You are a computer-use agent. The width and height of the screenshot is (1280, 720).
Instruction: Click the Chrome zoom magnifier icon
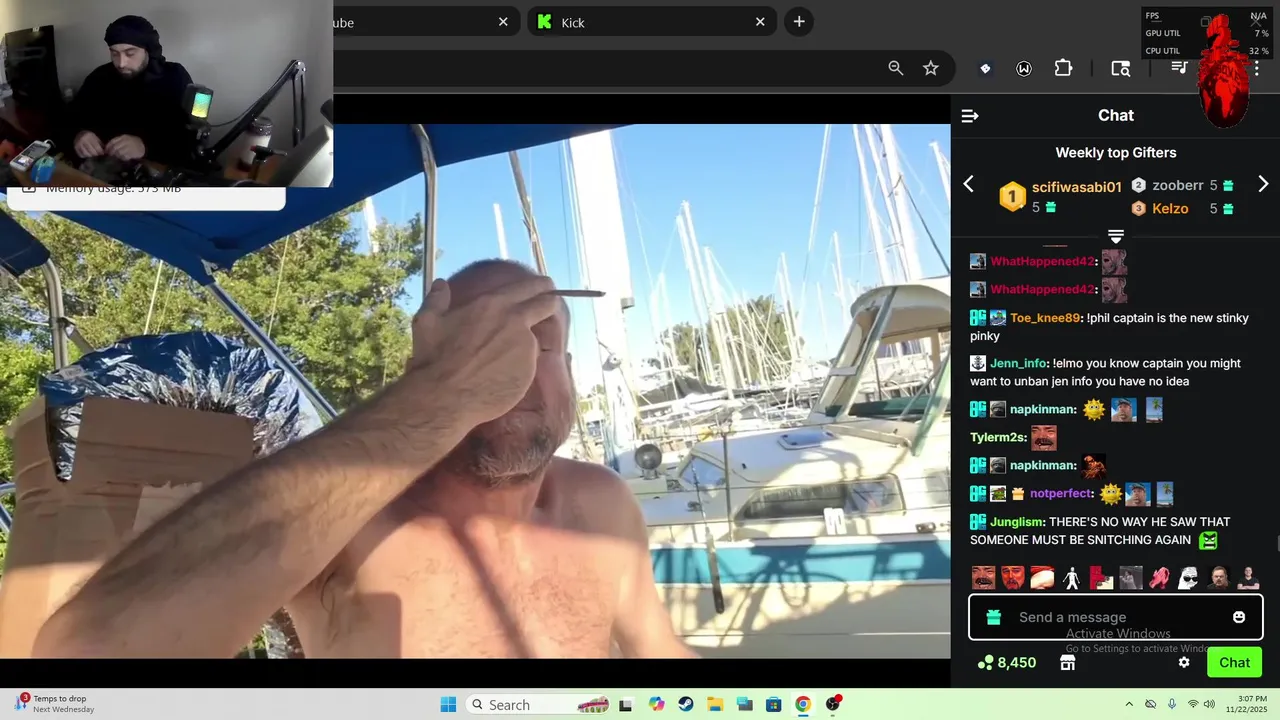[x=895, y=68]
